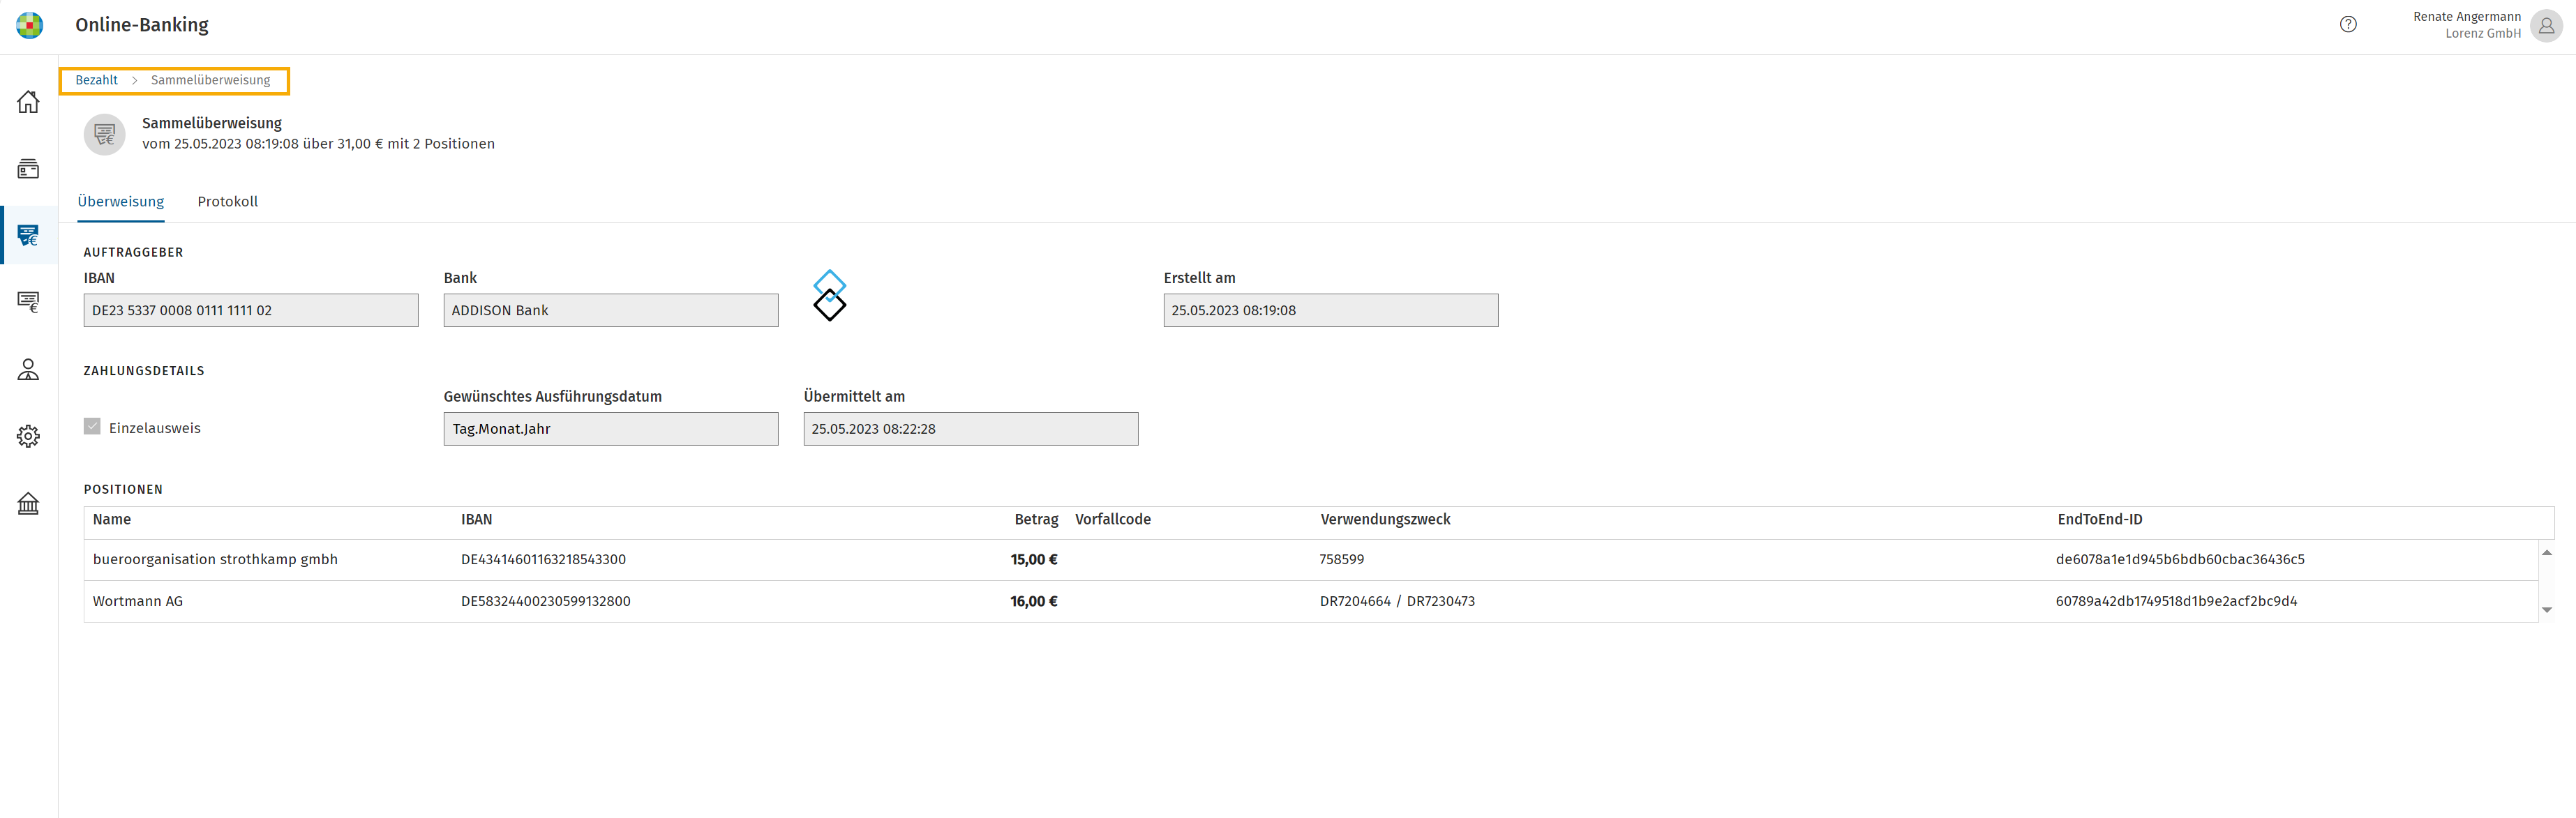The image size is (2576, 818).
Task: Click the Gewünschtes Ausführungsdatum field
Action: point(611,429)
